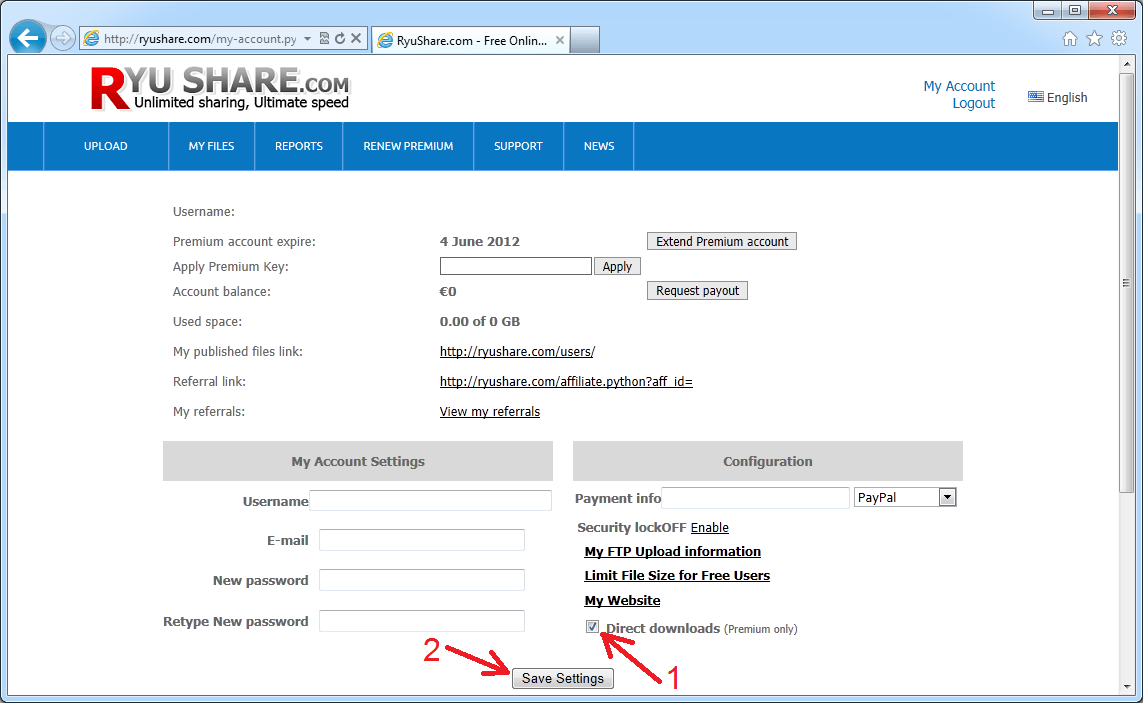Image resolution: width=1143 pixels, height=703 pixels.
Task: Select RENEW PREMIUM in the navigation bar
Action: point(408,146)
